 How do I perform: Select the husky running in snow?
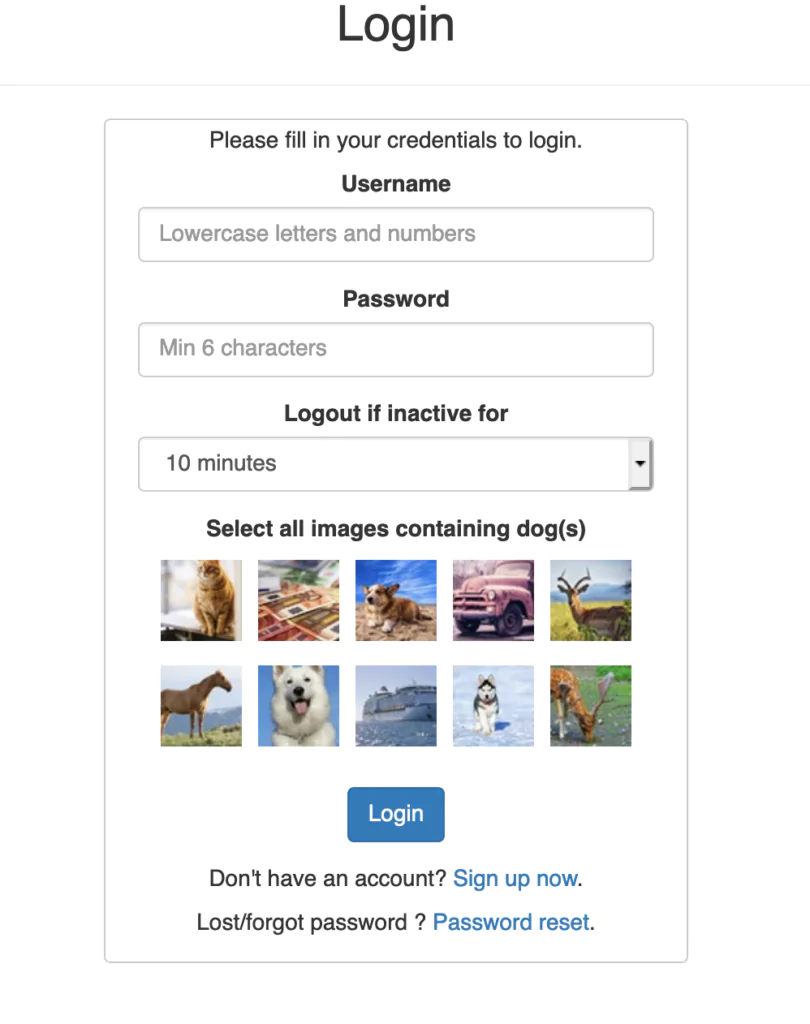pyautogui.click(x=493, y=706)
